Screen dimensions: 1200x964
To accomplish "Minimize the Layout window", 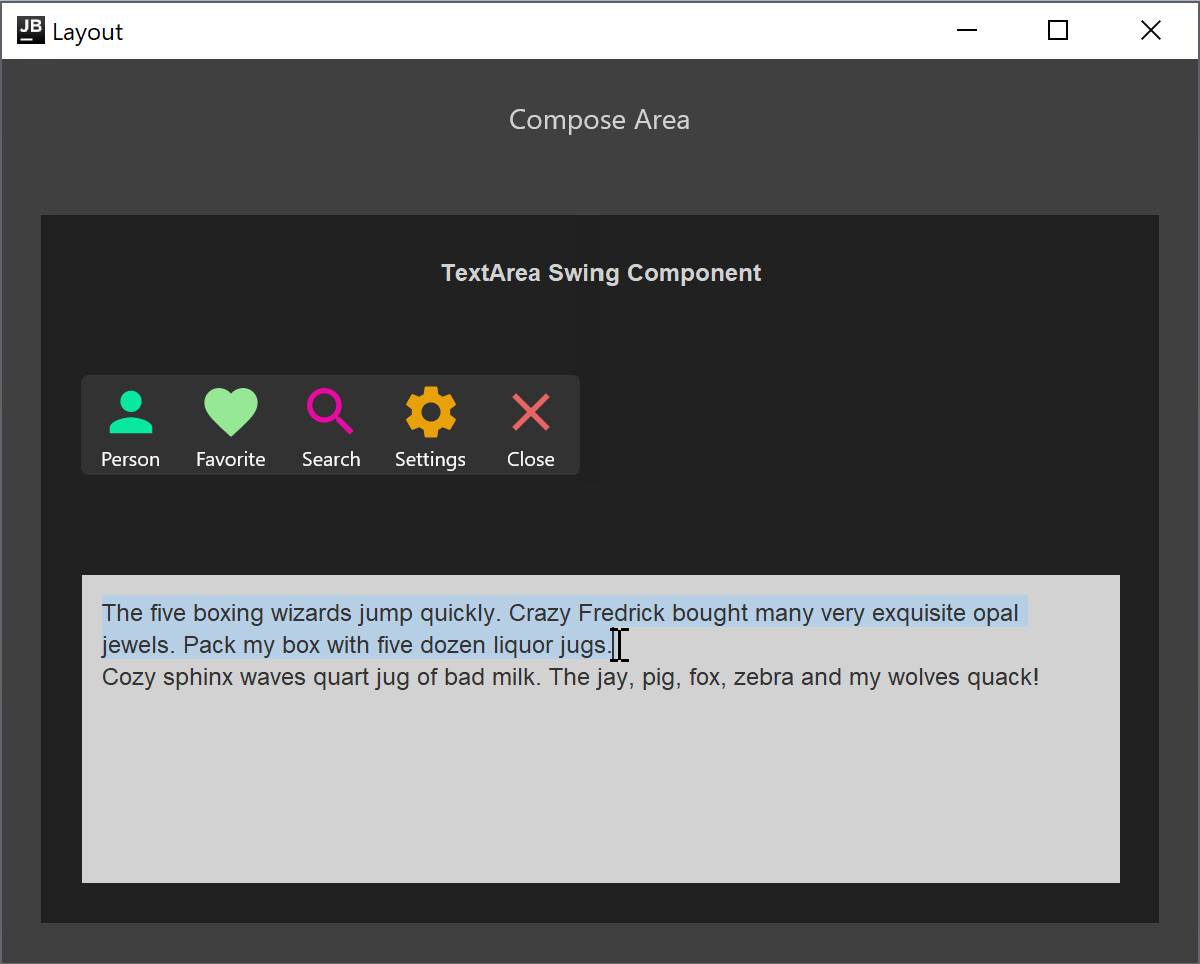I will click(x=966, y=31).
